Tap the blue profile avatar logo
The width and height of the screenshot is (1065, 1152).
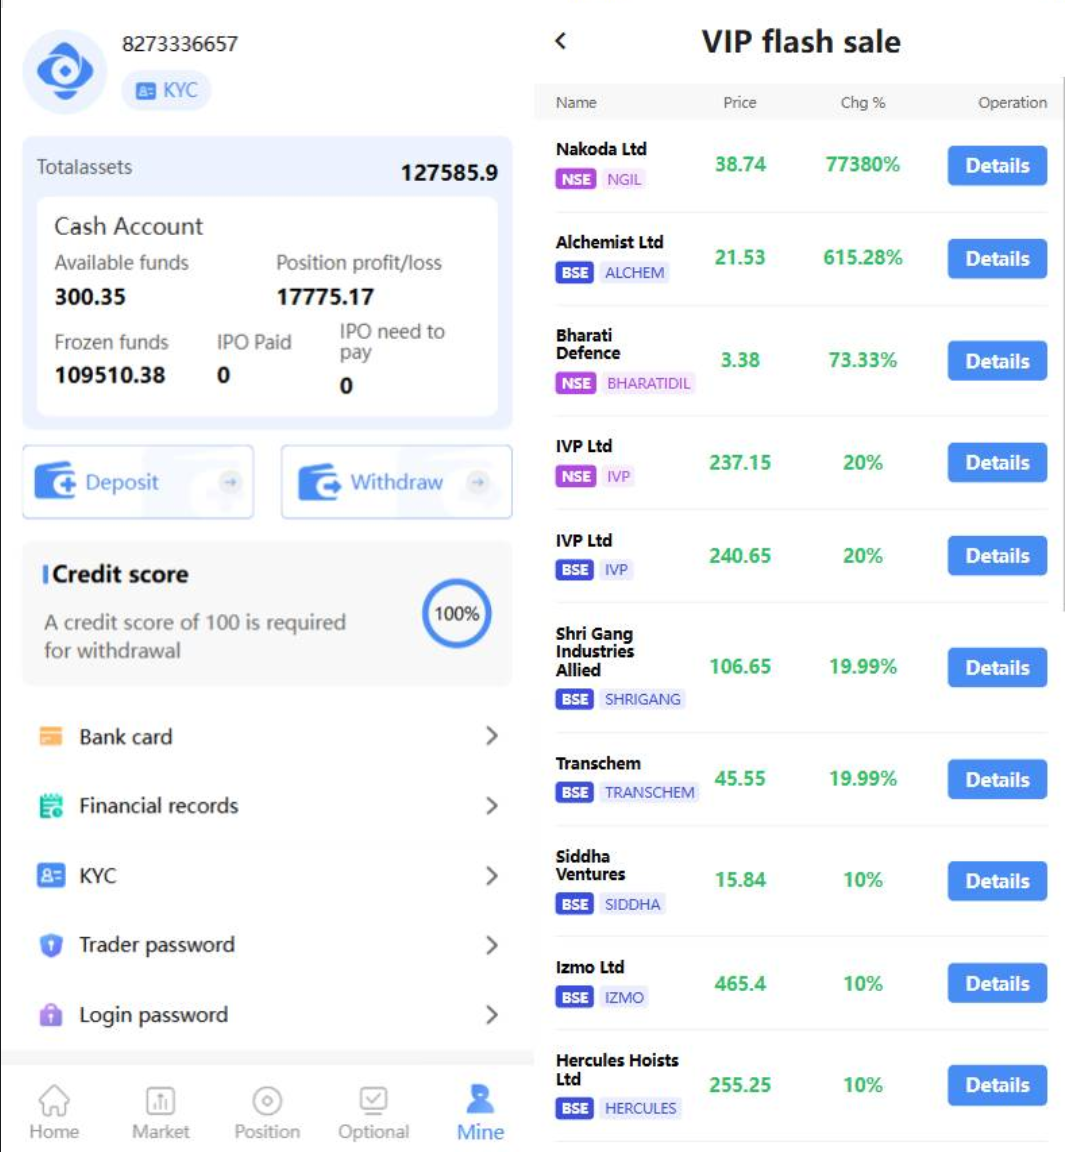(x=65, y=72)
